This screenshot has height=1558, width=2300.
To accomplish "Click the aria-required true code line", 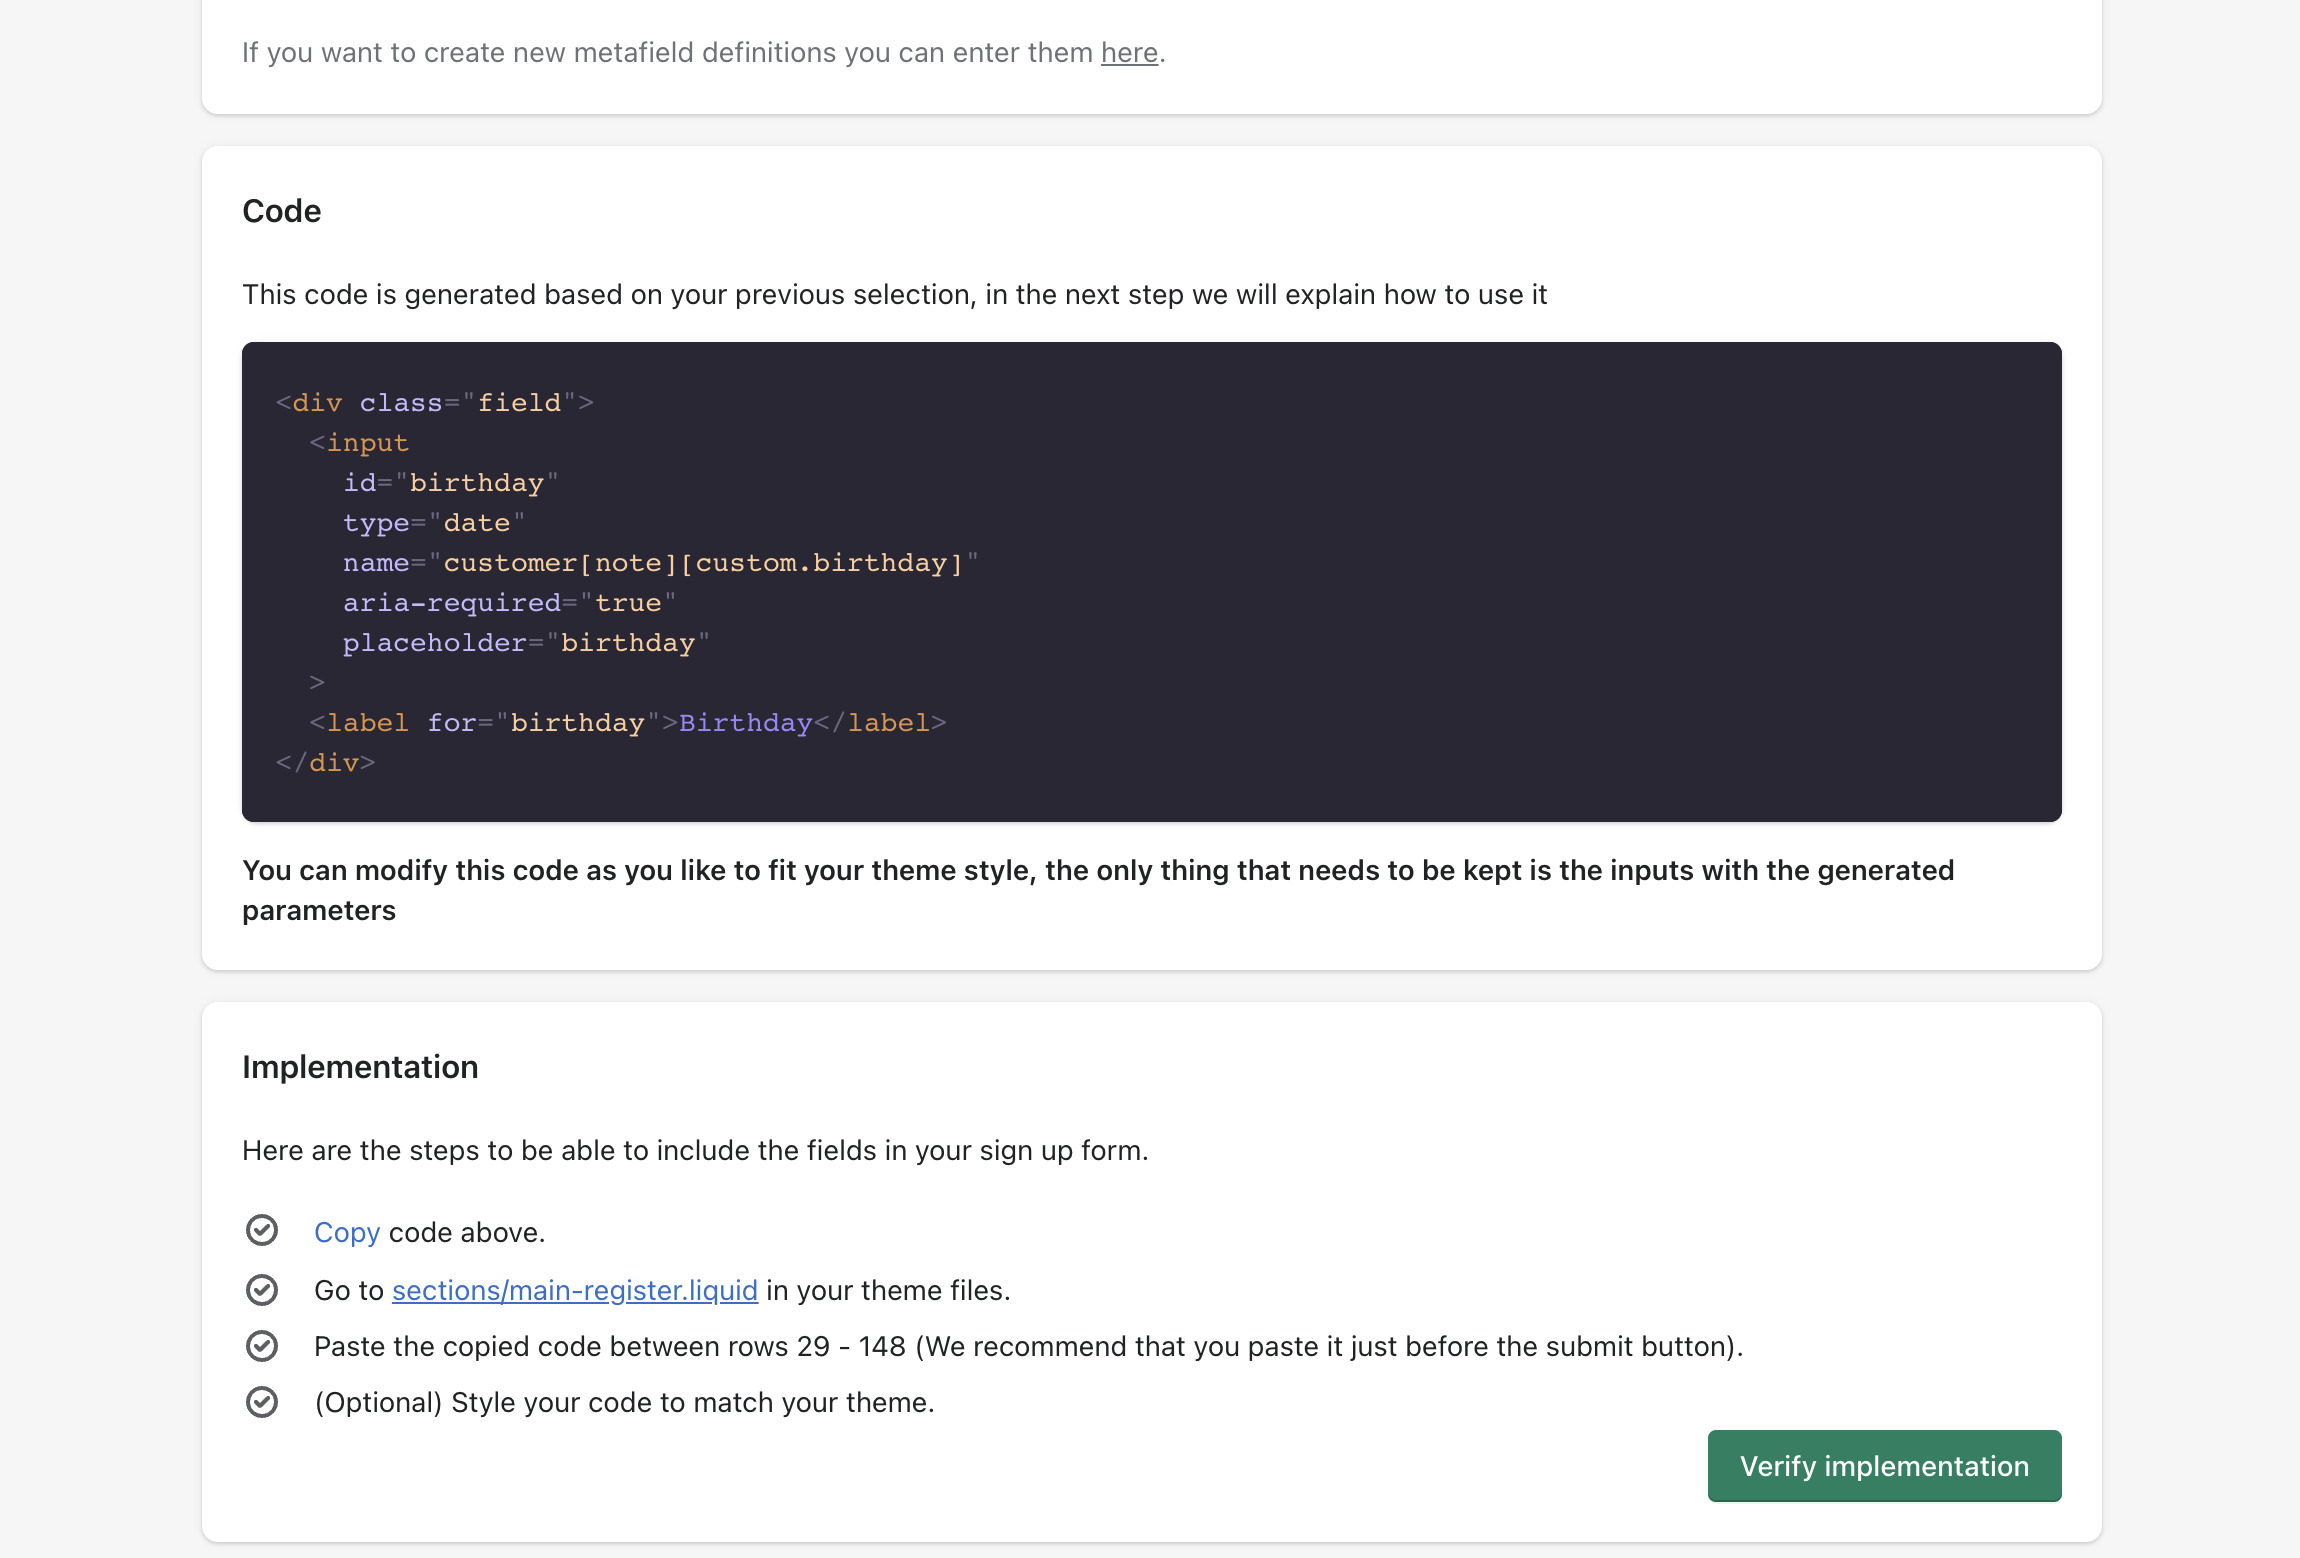I will pyautogui.click(x=509, y=602).
